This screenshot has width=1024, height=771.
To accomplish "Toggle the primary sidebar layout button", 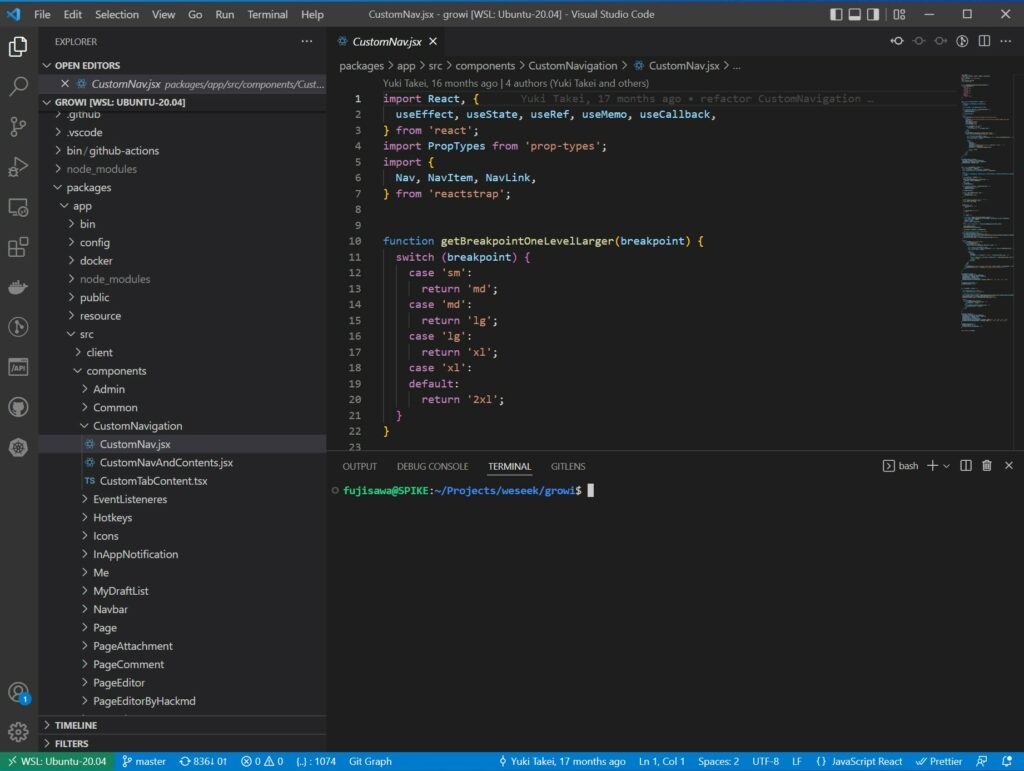I will [838, 15].
